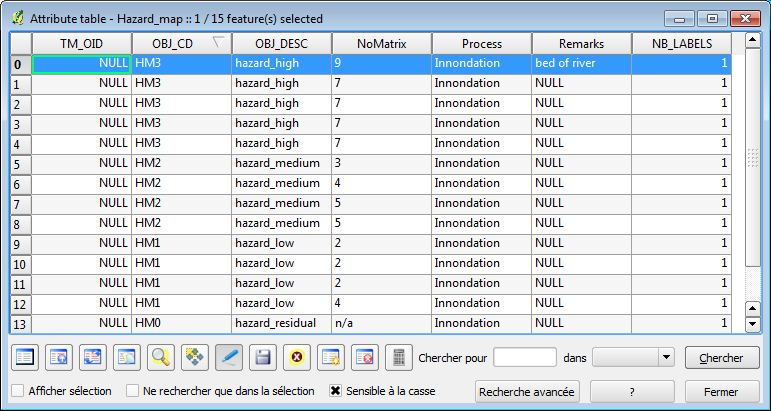Check 'Ne rechercher que dans la sélection'
This screenshot has width=771, height=411.
pos(132,391)
